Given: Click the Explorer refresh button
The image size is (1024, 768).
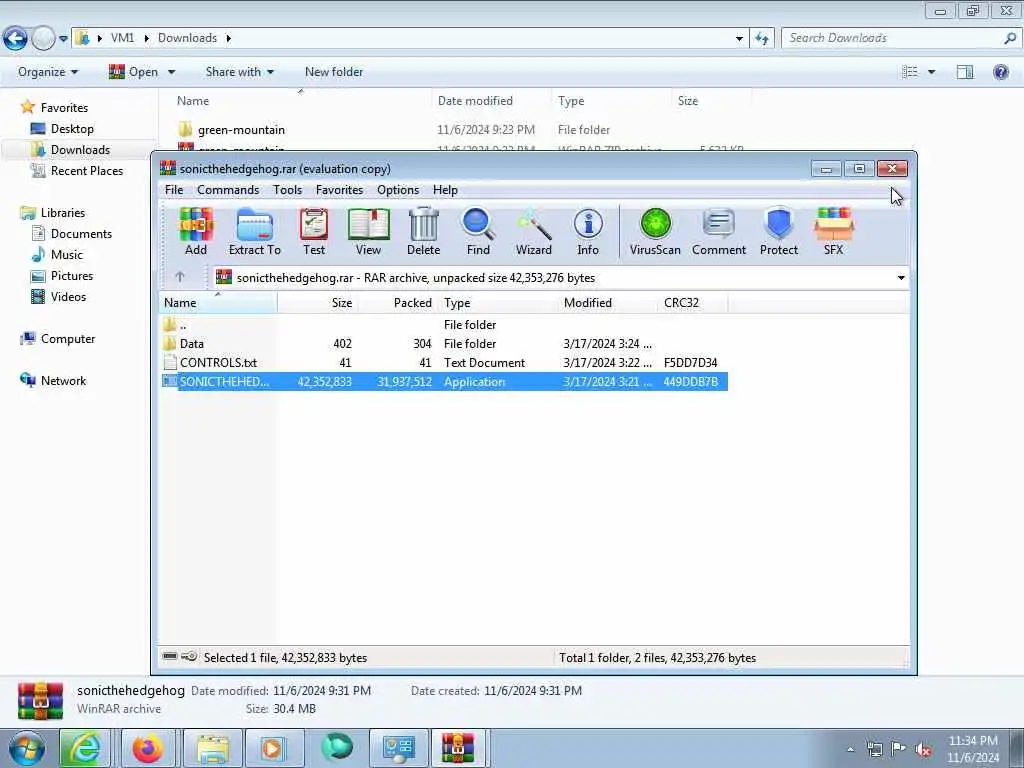Looking at the screenshot, I should tap(762, 39).
